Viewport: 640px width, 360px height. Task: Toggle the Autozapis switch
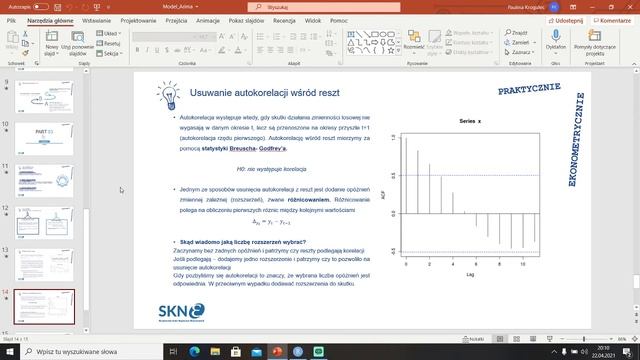point(40,7)
